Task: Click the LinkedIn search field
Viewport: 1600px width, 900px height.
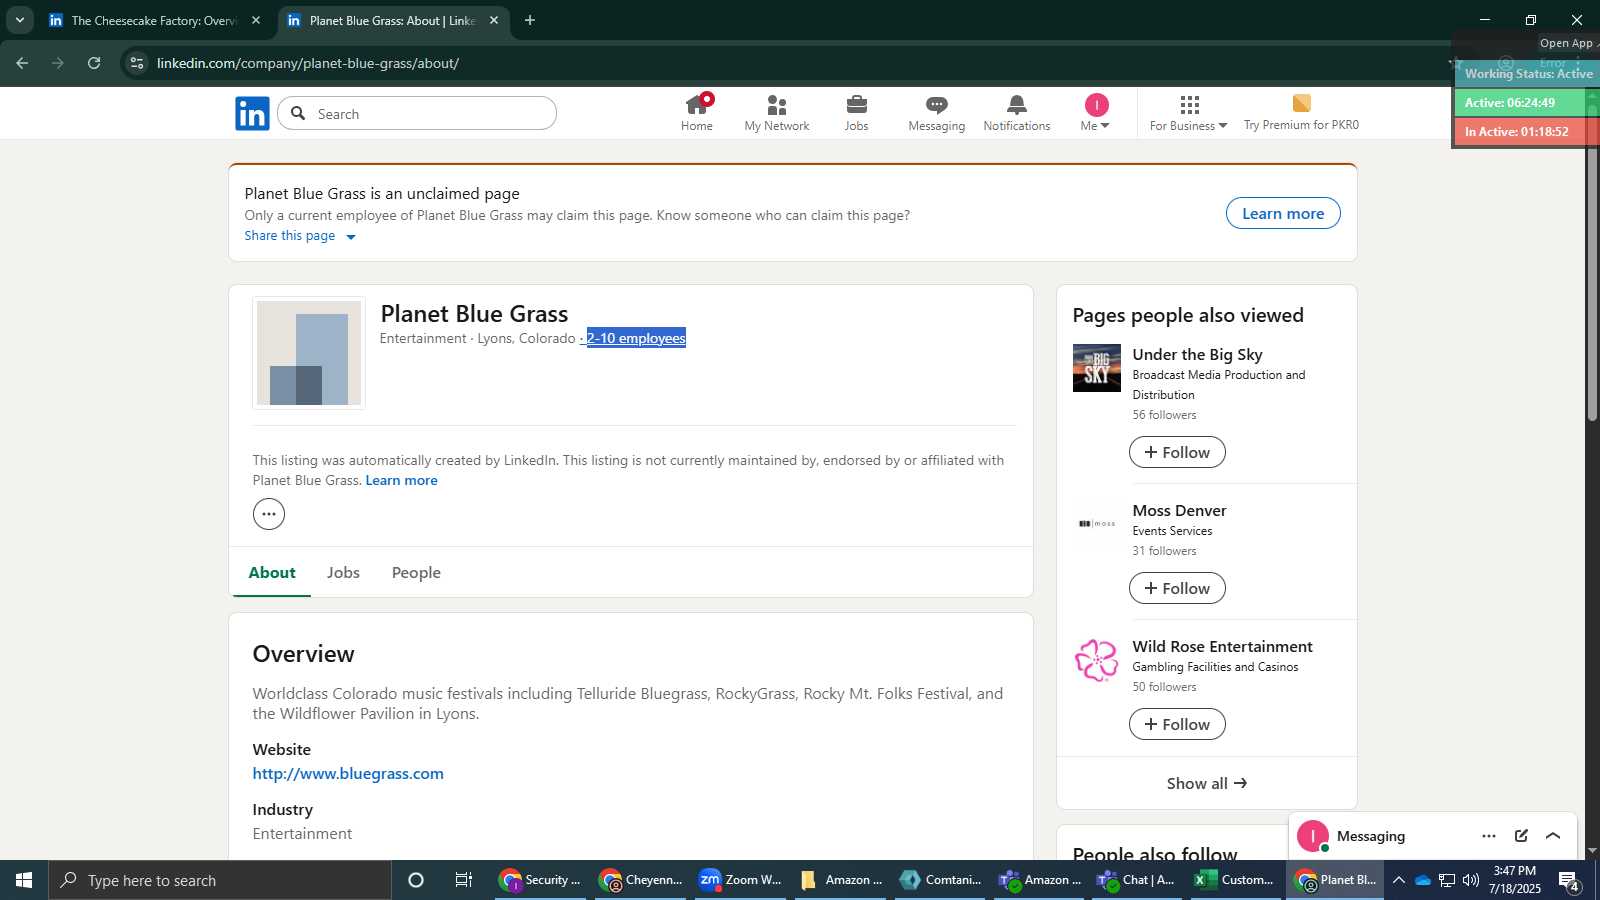Action: [417, 114]
